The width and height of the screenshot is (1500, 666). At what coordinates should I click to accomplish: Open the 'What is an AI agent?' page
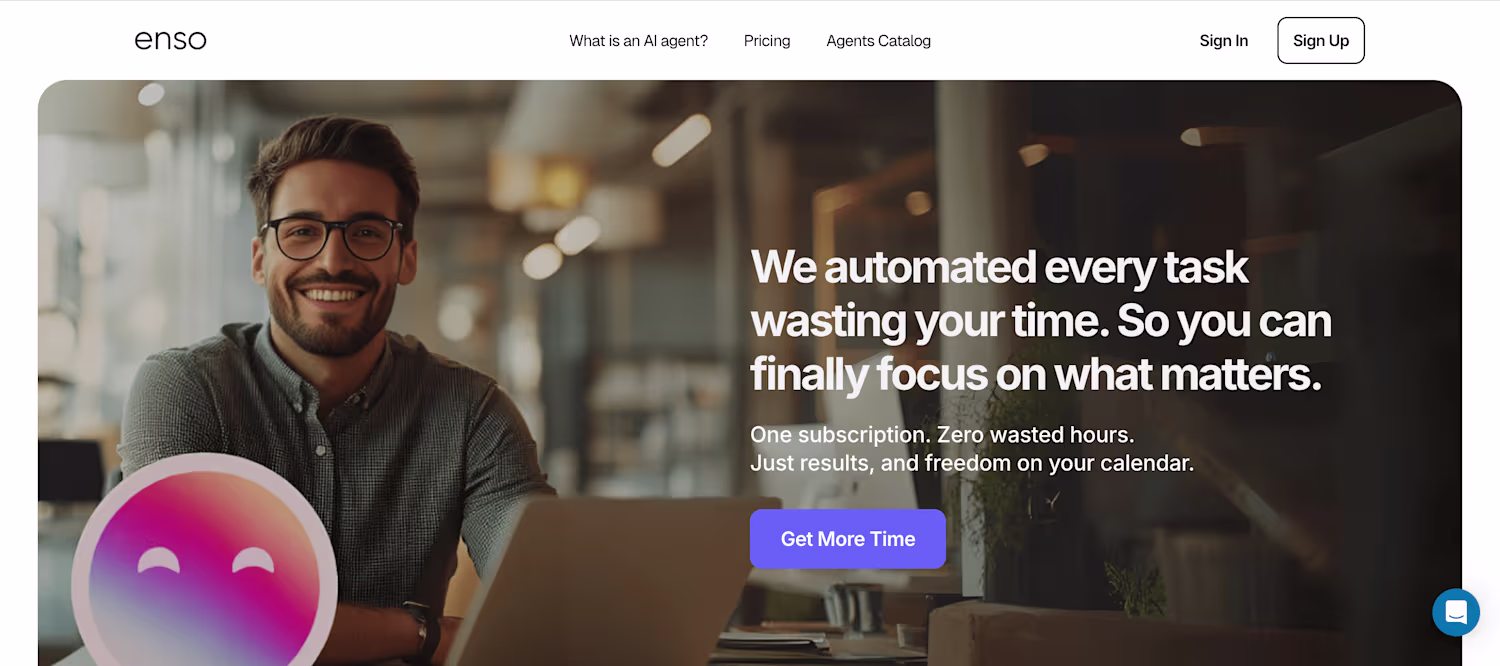pyautogui.click(x=639, y=41)
